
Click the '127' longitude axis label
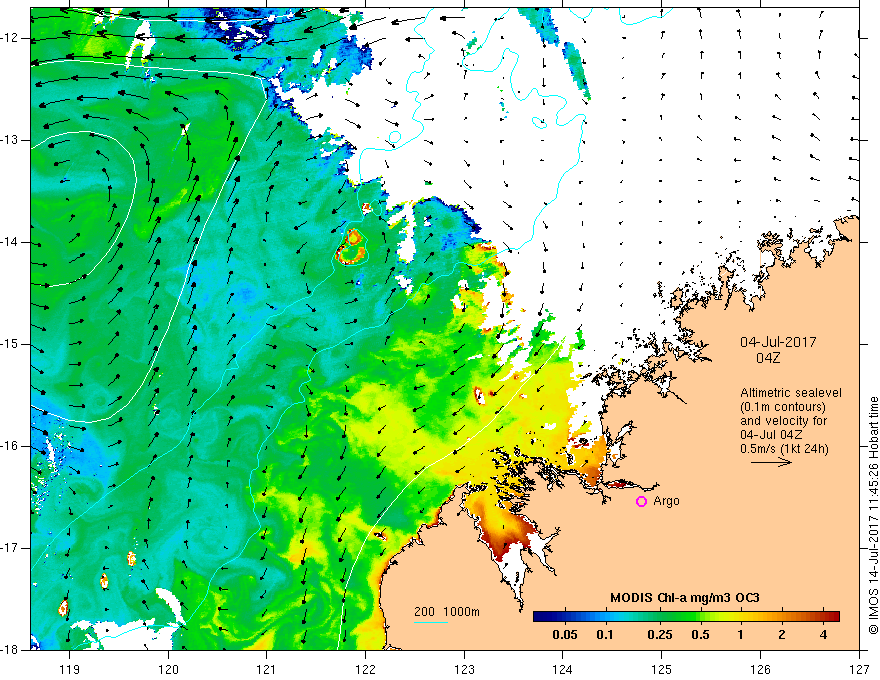click(859, 669)
